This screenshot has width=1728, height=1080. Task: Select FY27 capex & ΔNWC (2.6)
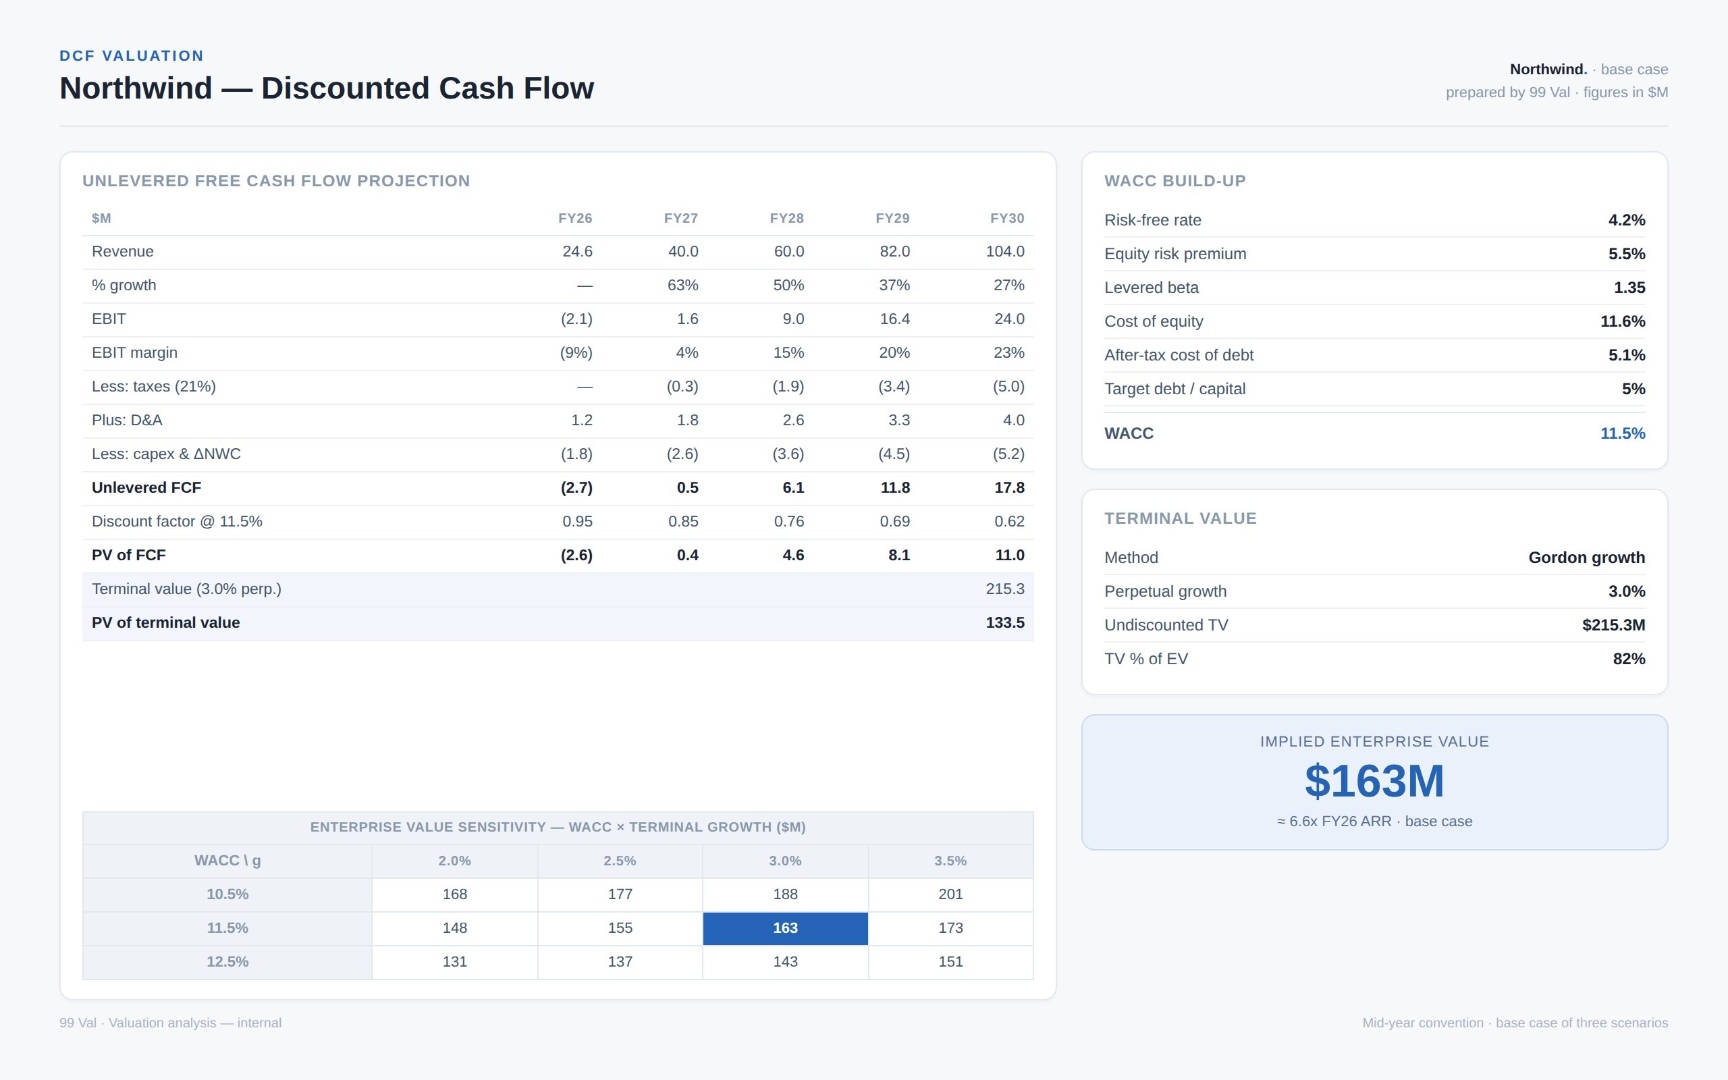682,454
